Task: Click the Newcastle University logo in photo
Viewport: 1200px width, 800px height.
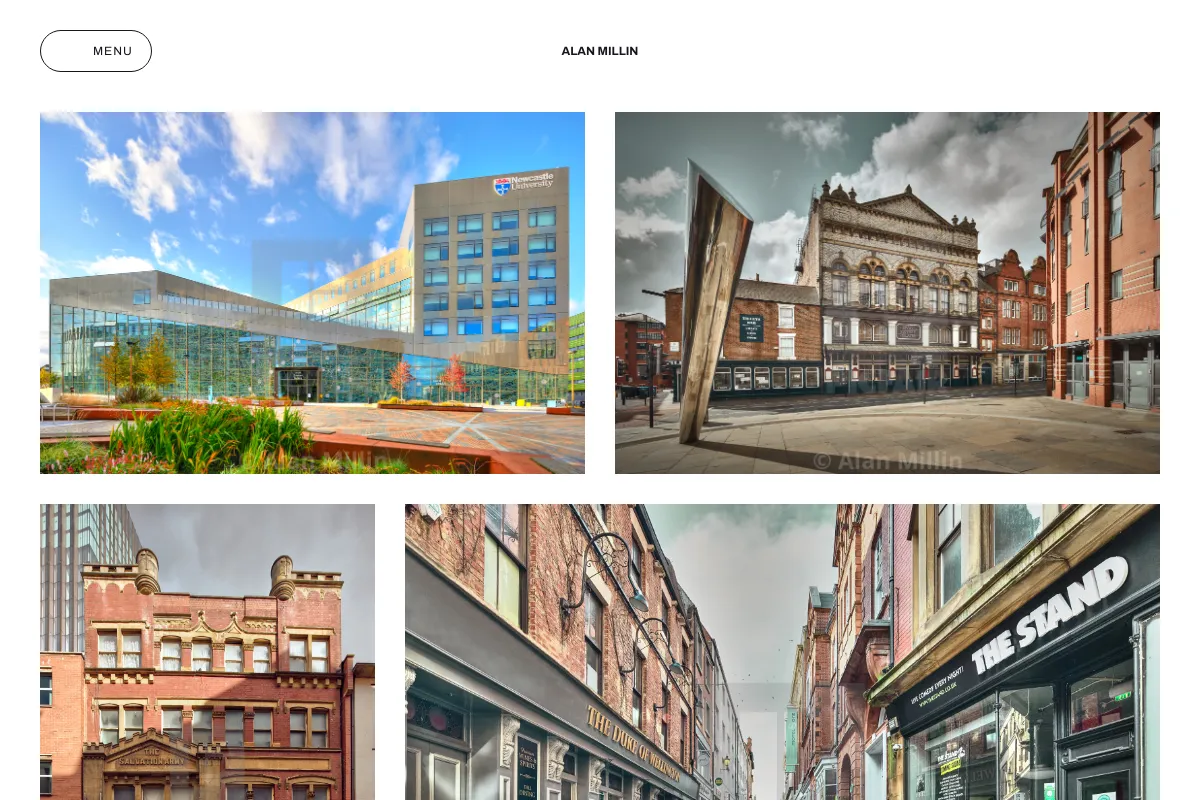Action: [524, 183]
